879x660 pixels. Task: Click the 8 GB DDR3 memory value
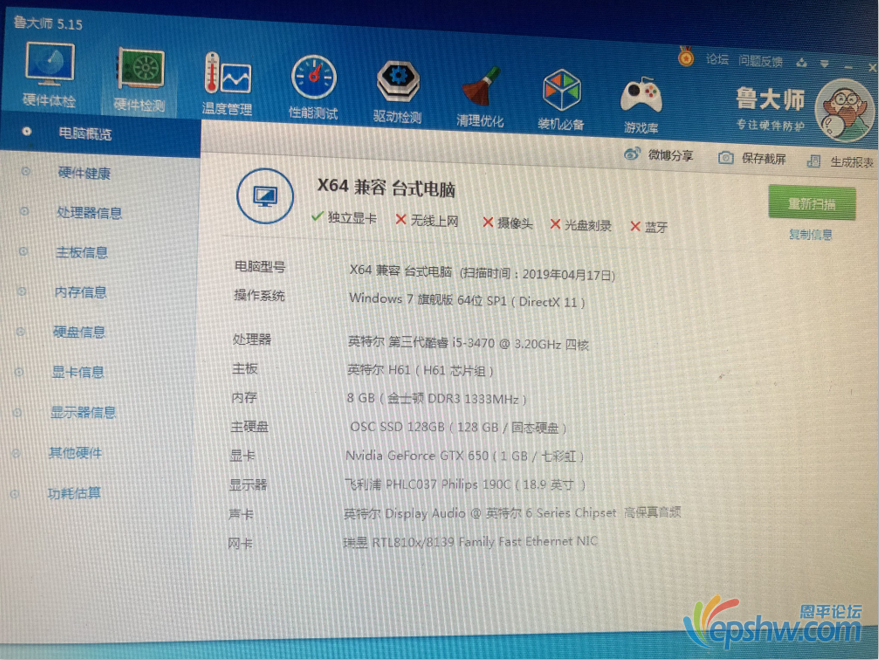click(436, 399)
